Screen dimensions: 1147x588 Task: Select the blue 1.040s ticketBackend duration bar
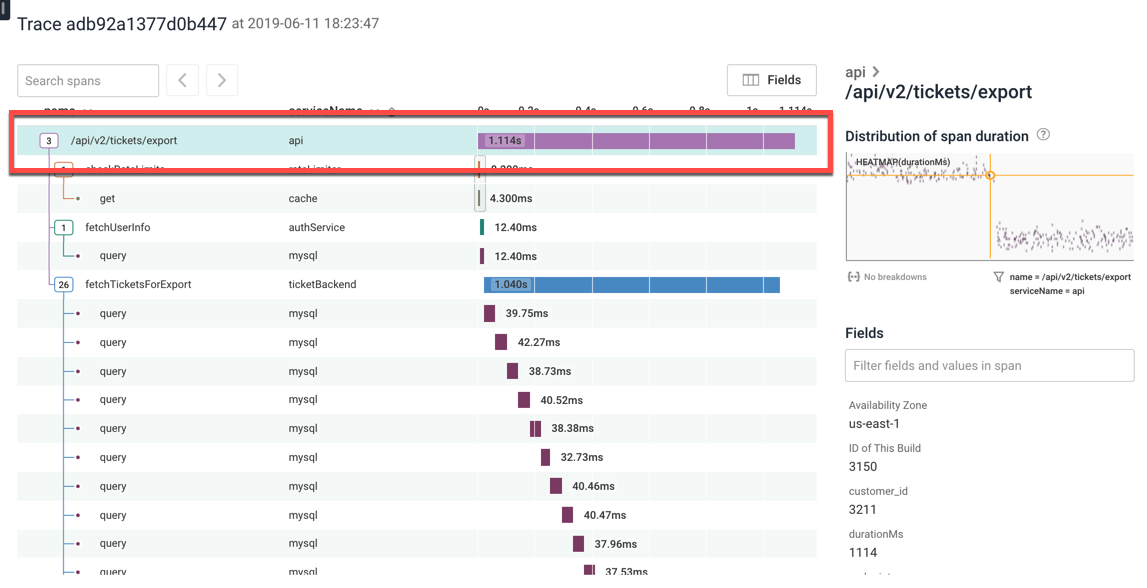tap(631, 284)
